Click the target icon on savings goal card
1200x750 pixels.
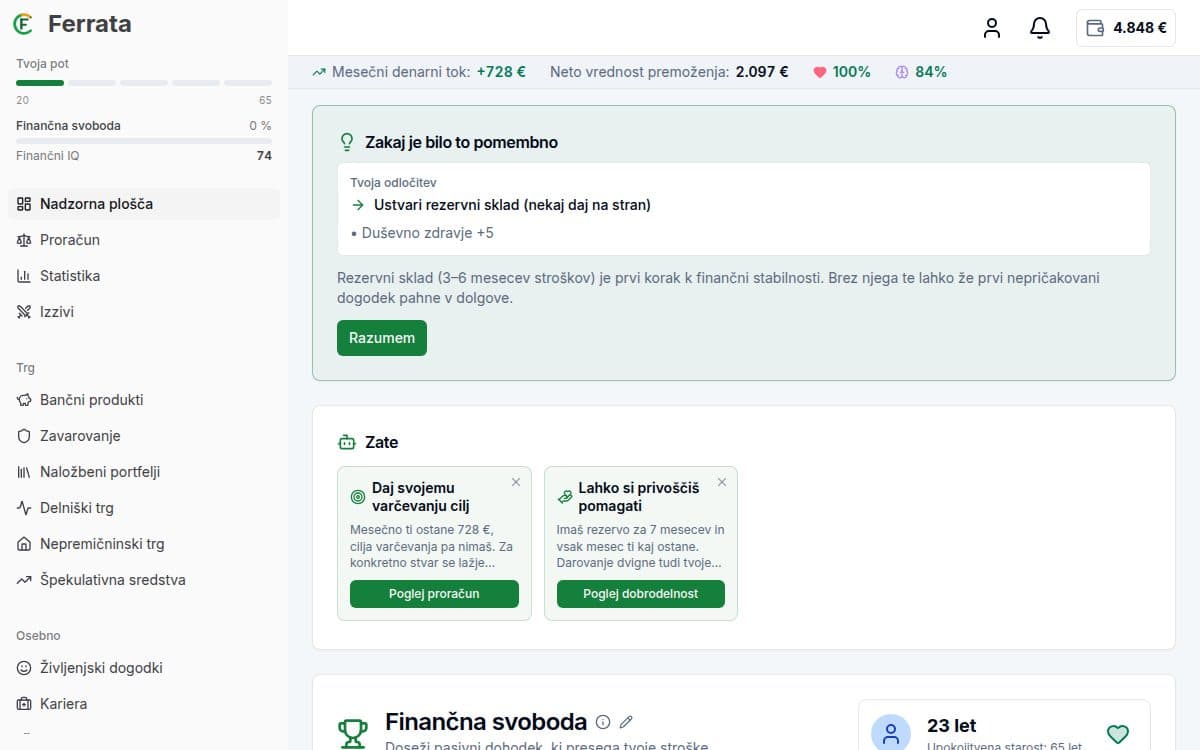point(358,497)
